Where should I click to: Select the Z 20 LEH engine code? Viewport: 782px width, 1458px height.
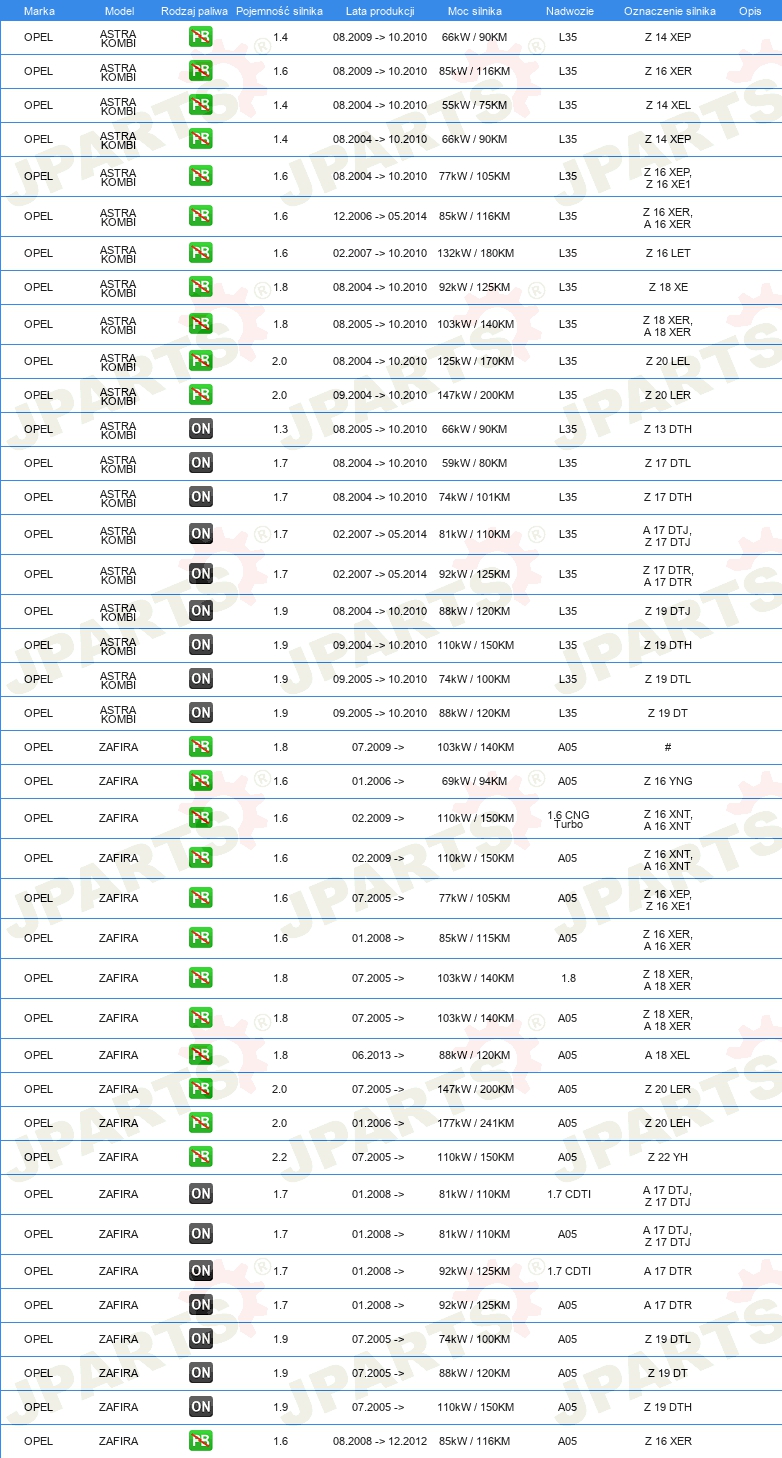668,1123
